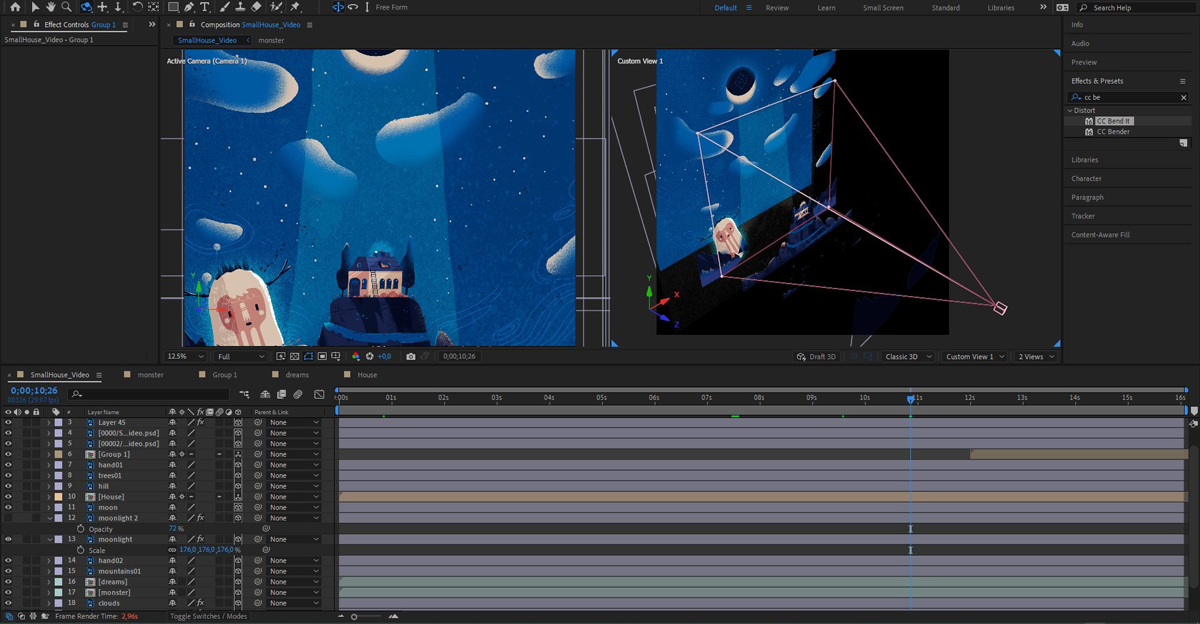Select the Rectangle shape tool

(173, 7)
